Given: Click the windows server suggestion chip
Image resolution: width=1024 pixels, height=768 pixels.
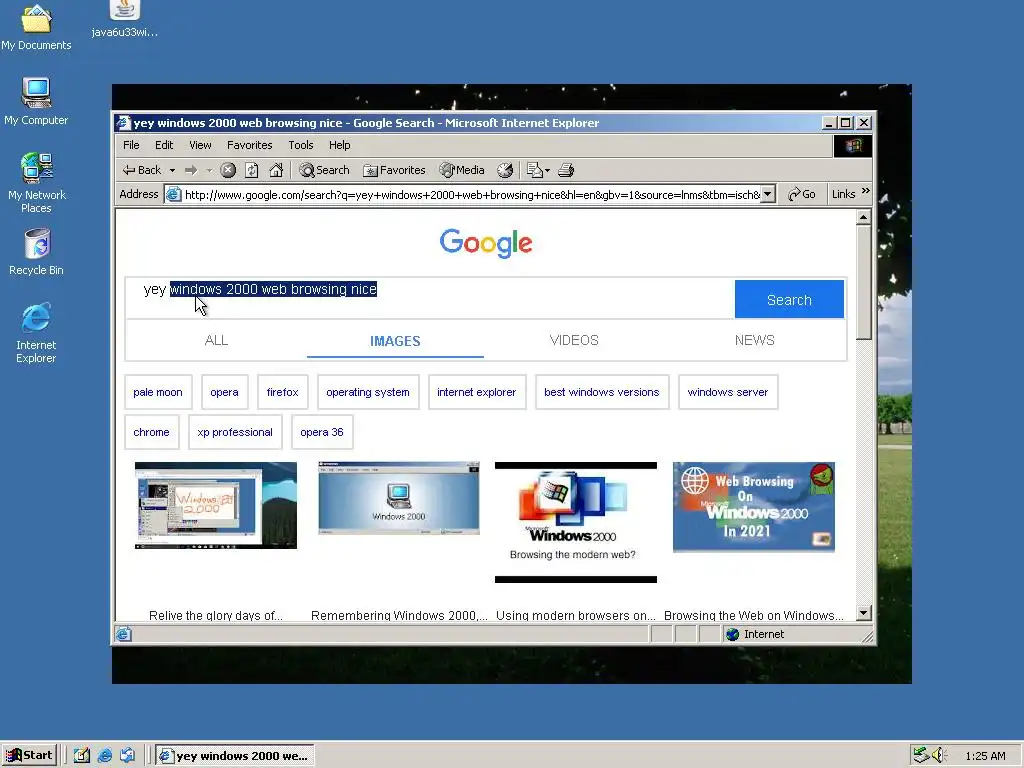Looking at the screenshot, I should (728, 392).
